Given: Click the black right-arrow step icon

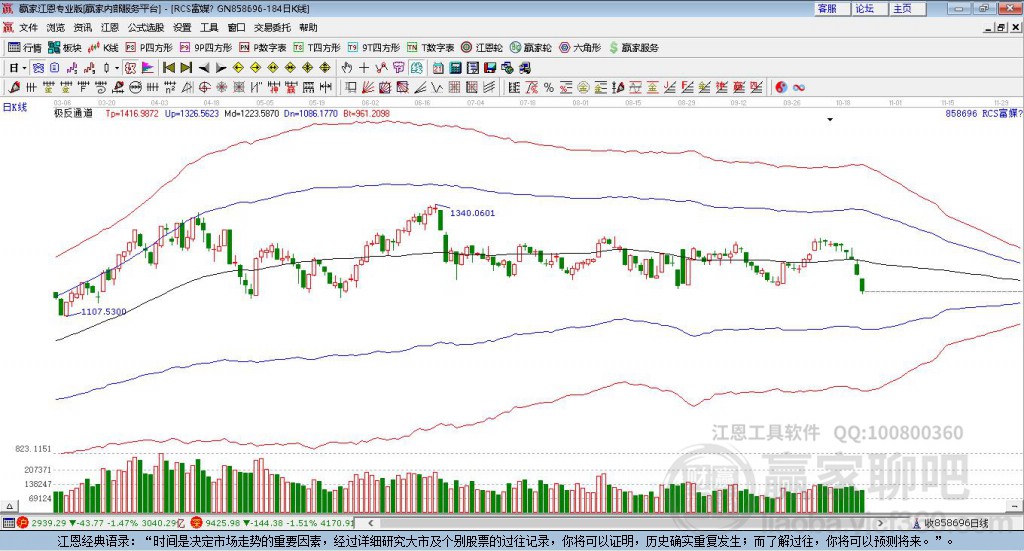Looking at the screenshot, I should pyautogui.click(x=221, y=68).
